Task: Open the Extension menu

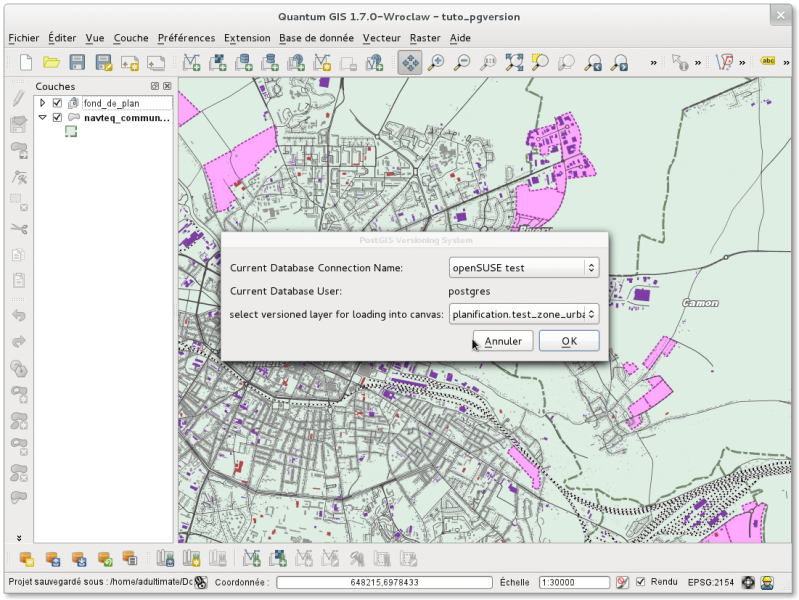Action: coord(246,38)
